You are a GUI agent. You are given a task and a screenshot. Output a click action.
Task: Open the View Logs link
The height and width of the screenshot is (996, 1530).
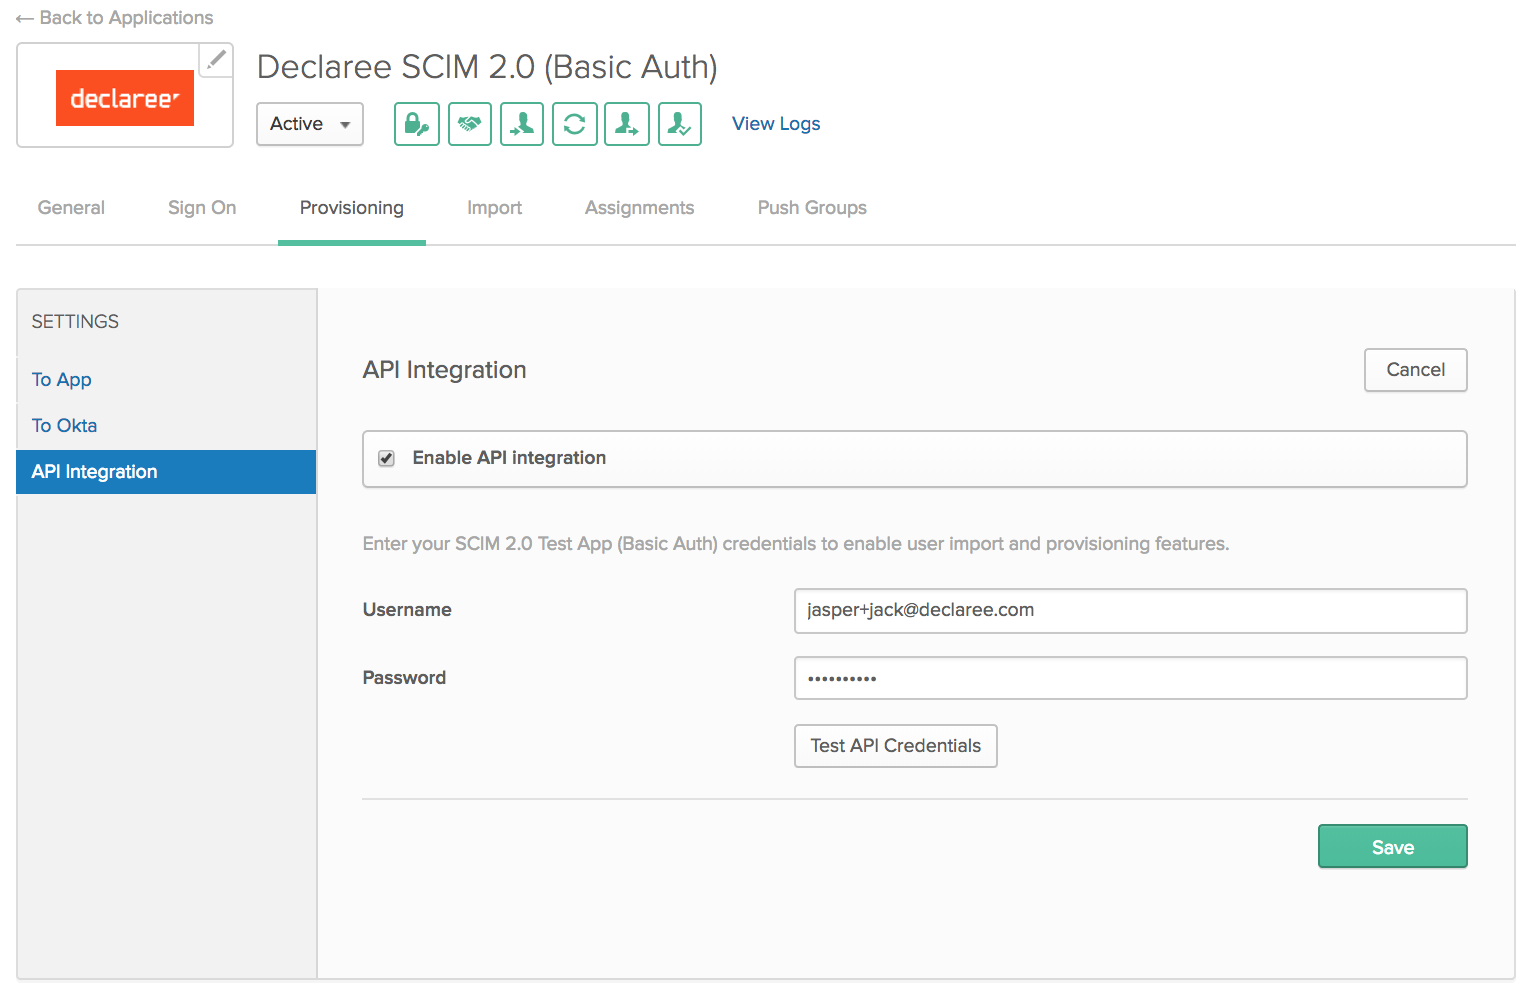tap(776, 124)
